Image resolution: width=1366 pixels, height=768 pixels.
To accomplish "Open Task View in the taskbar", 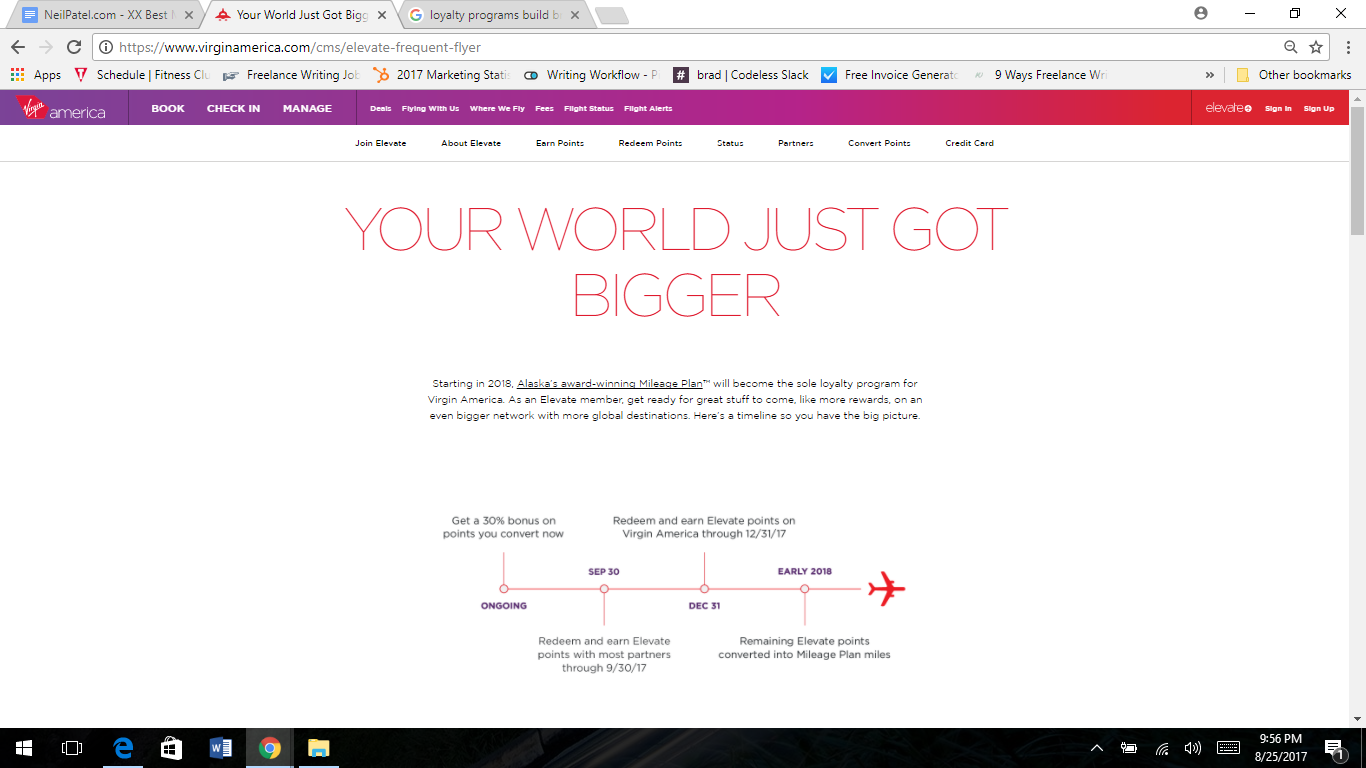I will 72,748.
